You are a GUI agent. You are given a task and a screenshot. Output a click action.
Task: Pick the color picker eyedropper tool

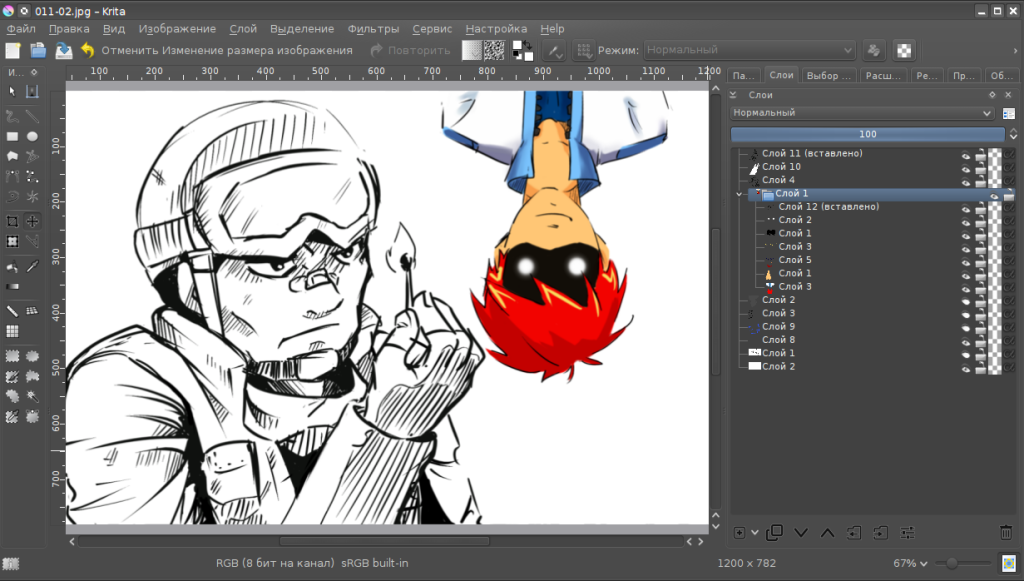point(32,266)
